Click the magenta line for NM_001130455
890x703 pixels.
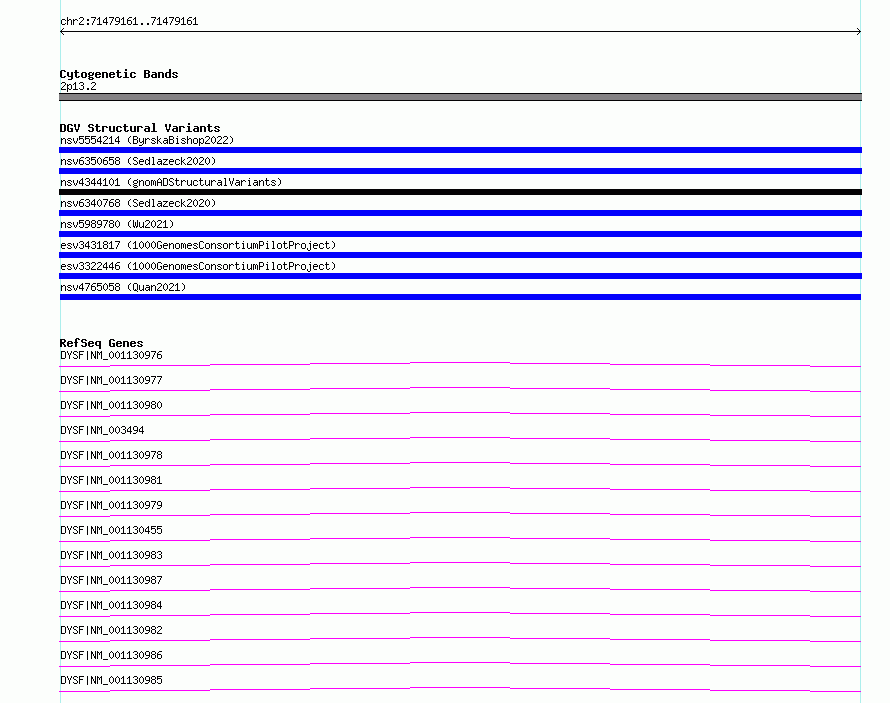coord(460,539)
